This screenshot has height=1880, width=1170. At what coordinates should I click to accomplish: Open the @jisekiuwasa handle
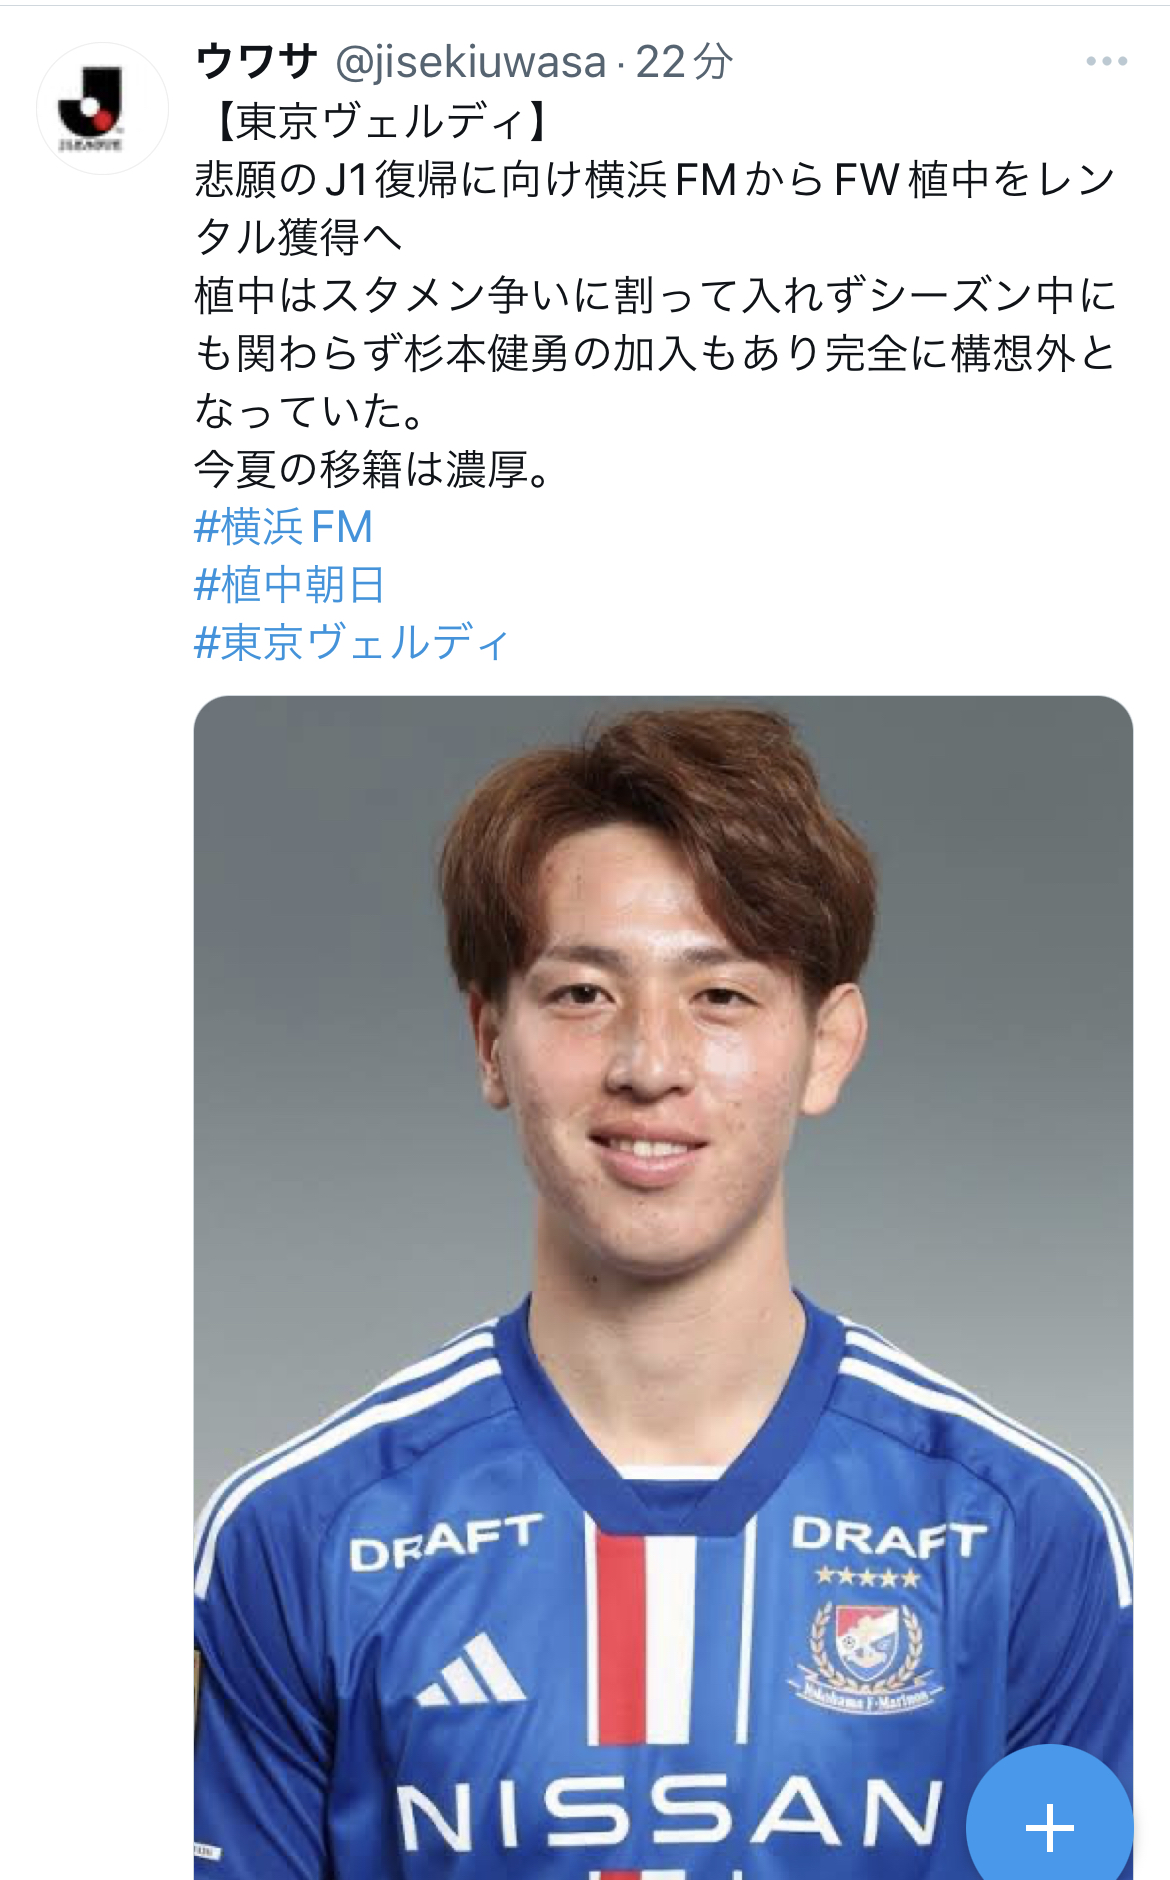[471, 63]
